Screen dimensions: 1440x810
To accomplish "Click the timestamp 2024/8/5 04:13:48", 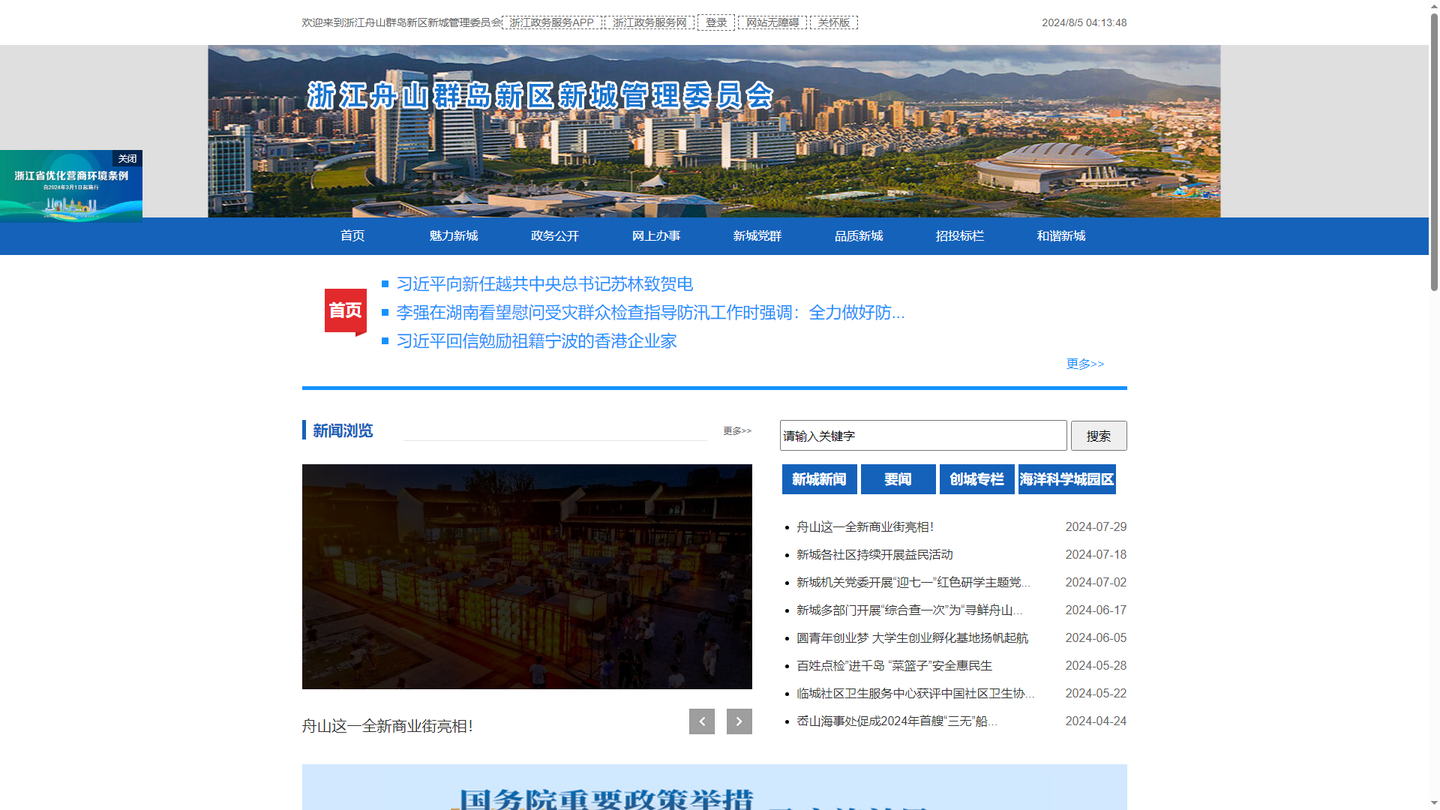I will coord(1084,22).
